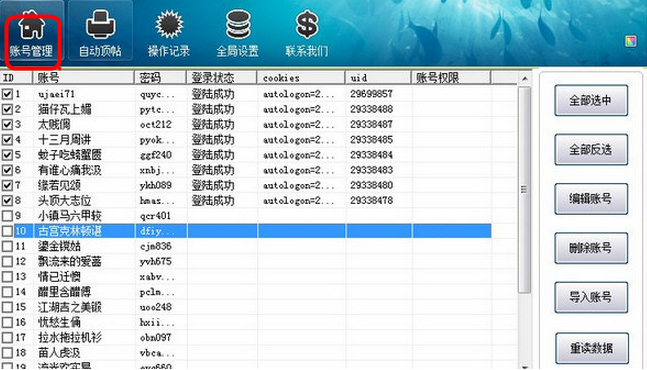Select account name 古宫克林顿谌
This screenshot has width=647, height=370.
pyautogui.click(x=70, y=231)
